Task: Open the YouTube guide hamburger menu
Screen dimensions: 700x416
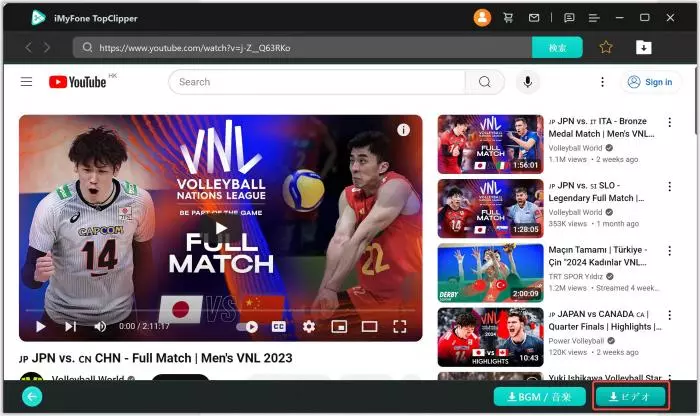Action: 26,82
